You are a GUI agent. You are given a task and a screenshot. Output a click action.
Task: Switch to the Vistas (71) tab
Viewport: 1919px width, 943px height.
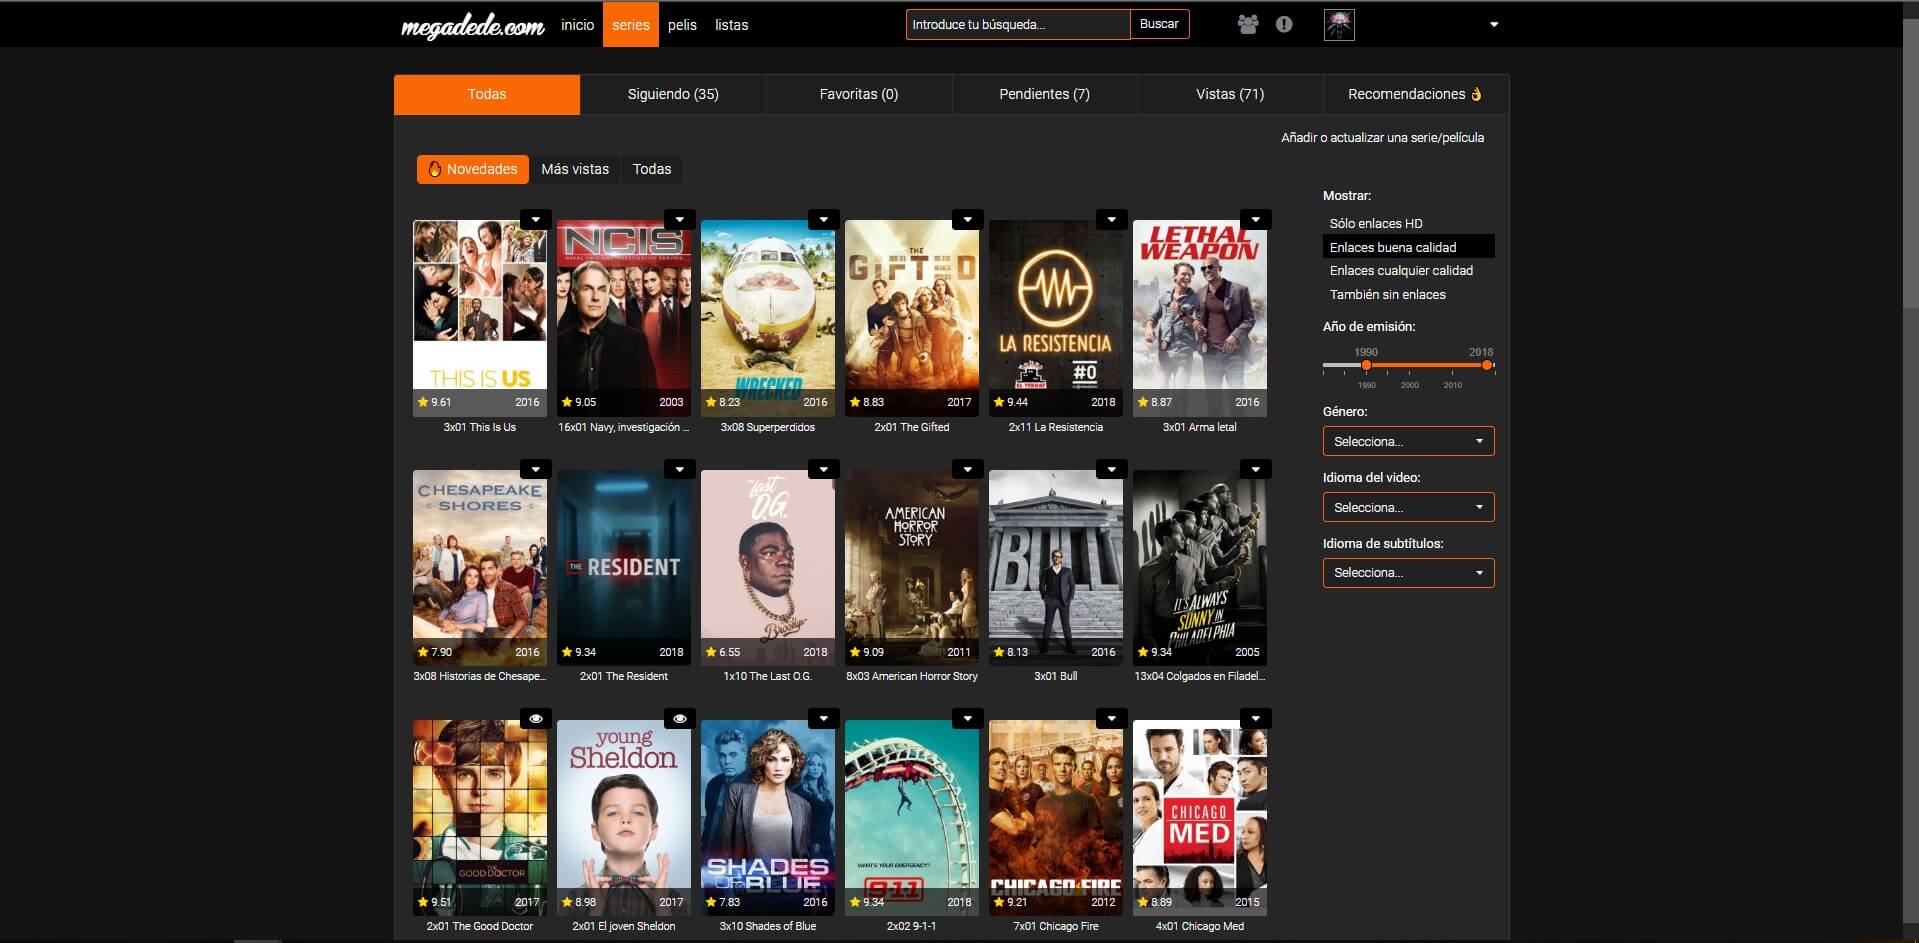1230,94
